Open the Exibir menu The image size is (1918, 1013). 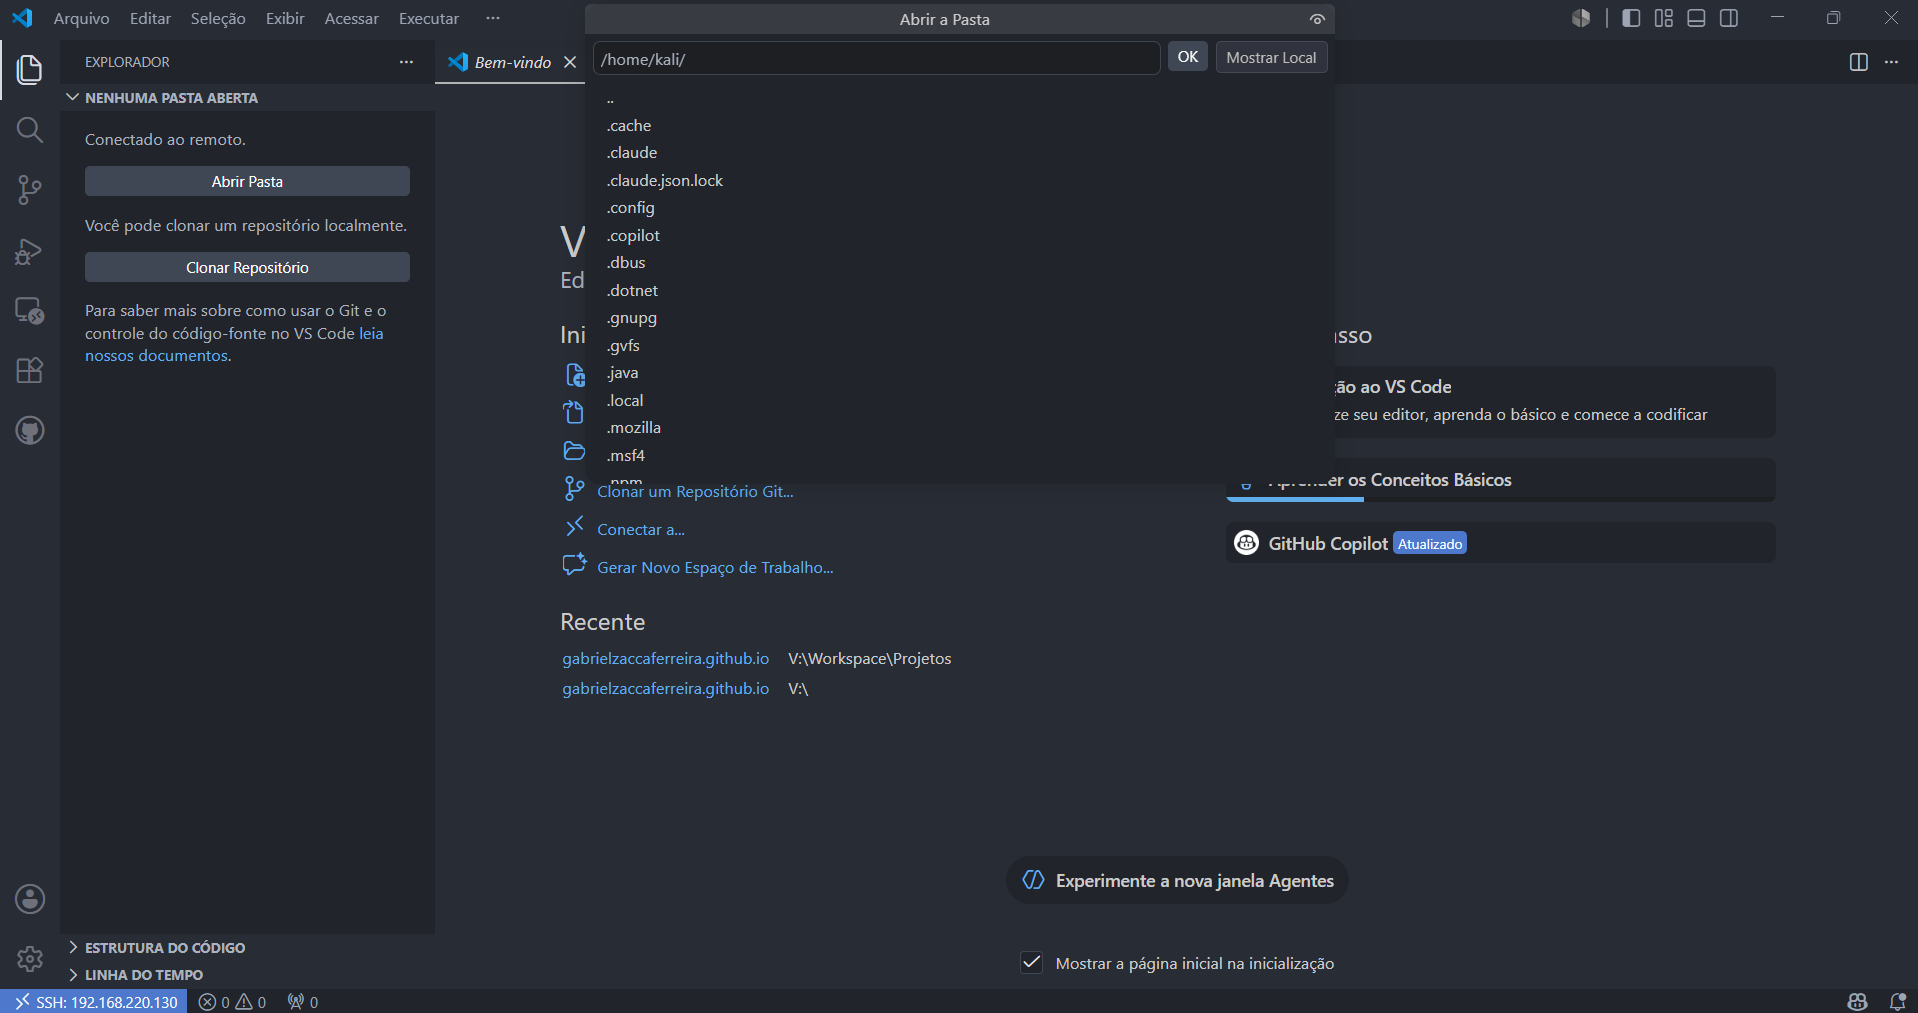(x=285, y=18)
